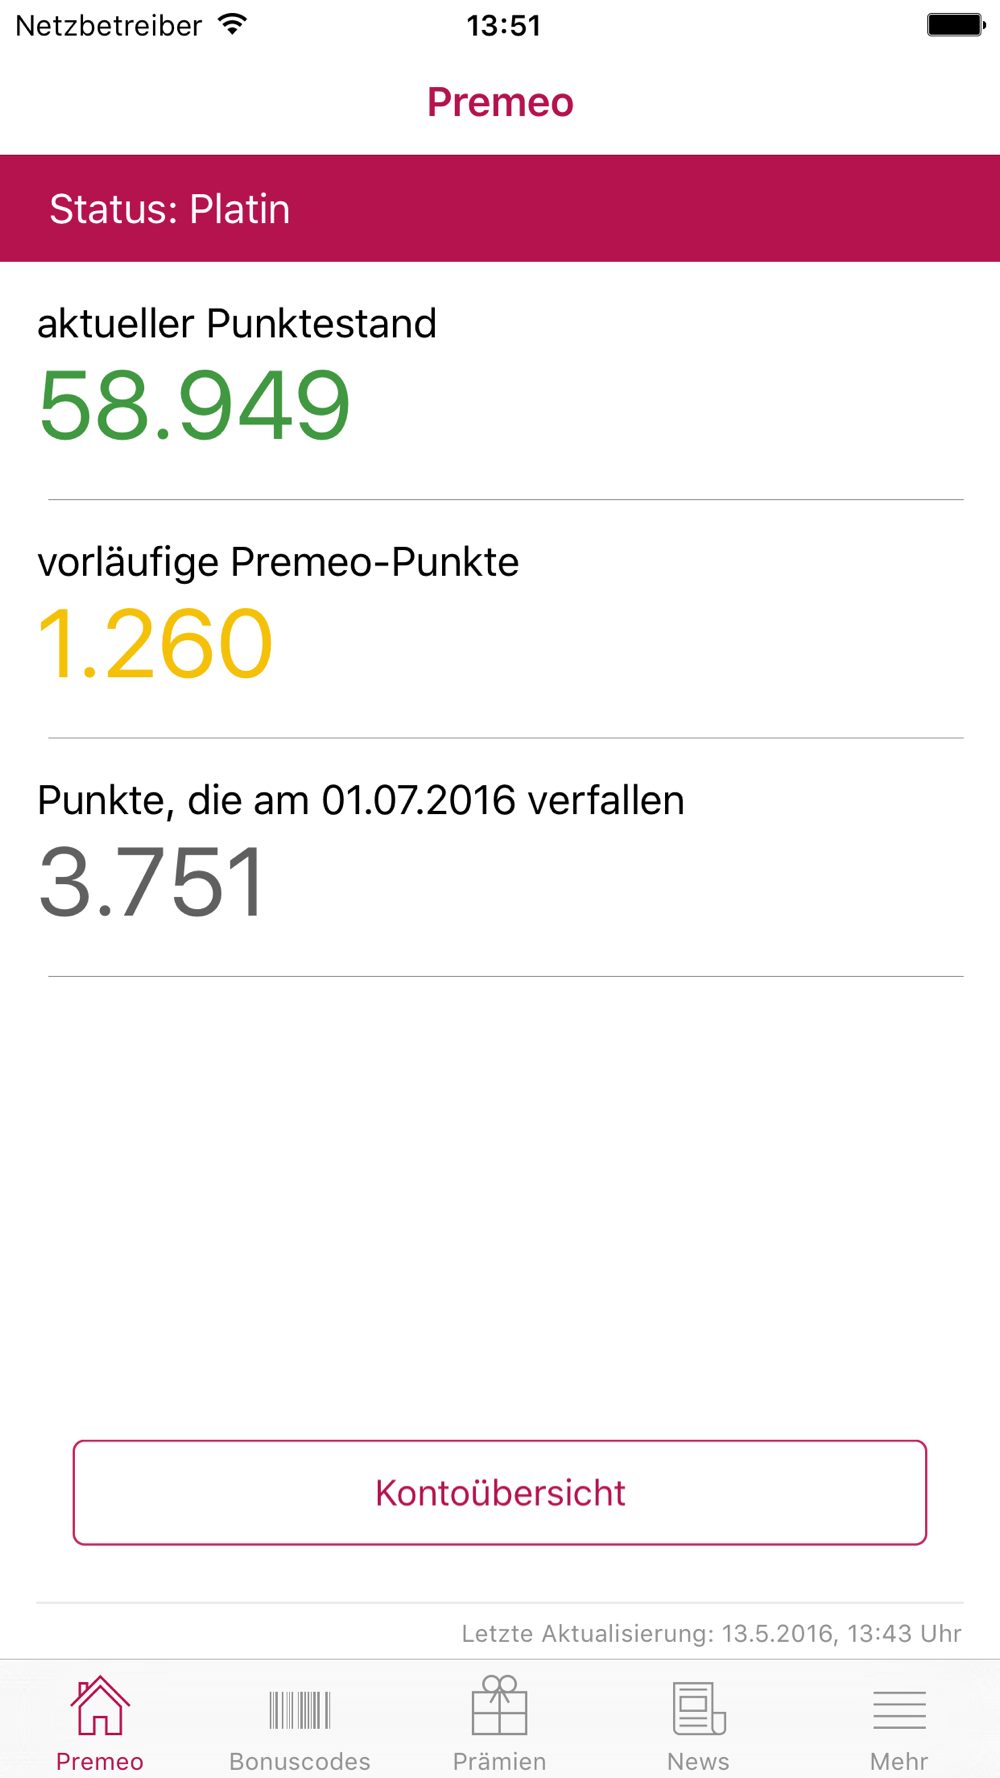Click the Kontoübersicht button
1000x1778 pixels.
pyautogui.click(x=500, y=1492)
